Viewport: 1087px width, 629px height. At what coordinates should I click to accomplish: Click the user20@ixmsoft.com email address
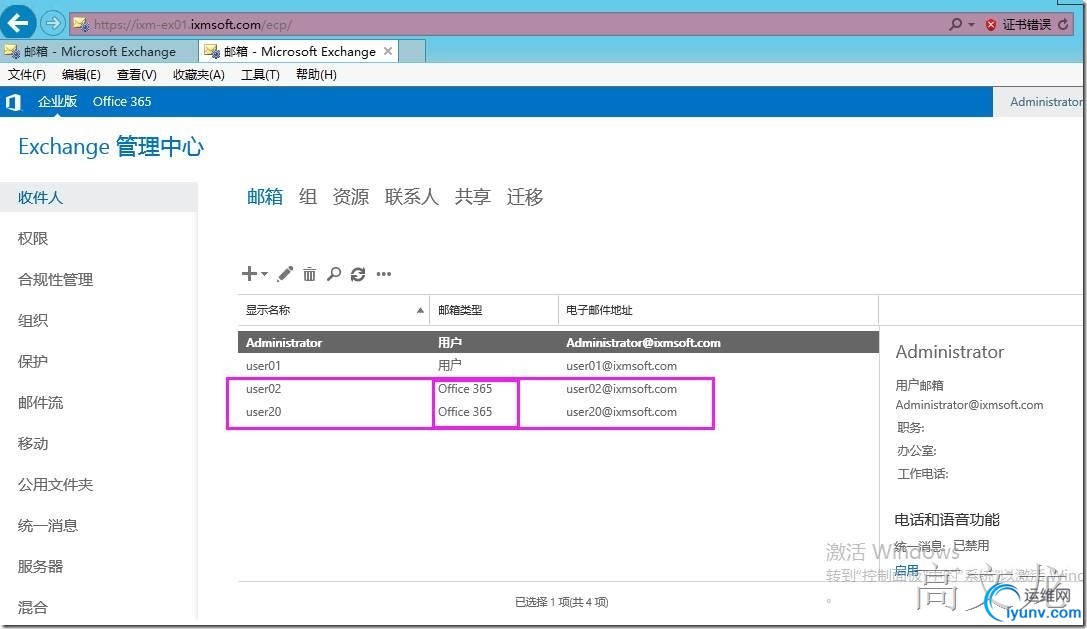click(621, 411)
